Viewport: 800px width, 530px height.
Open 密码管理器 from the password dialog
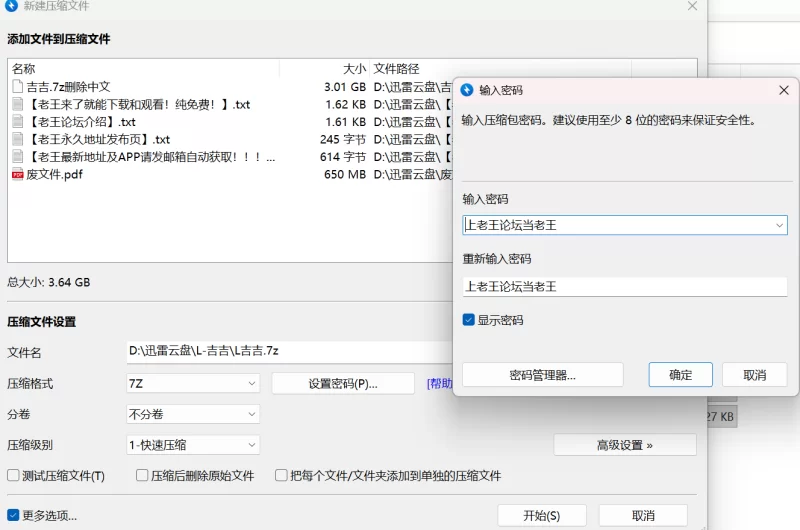[x=542, y=375]
